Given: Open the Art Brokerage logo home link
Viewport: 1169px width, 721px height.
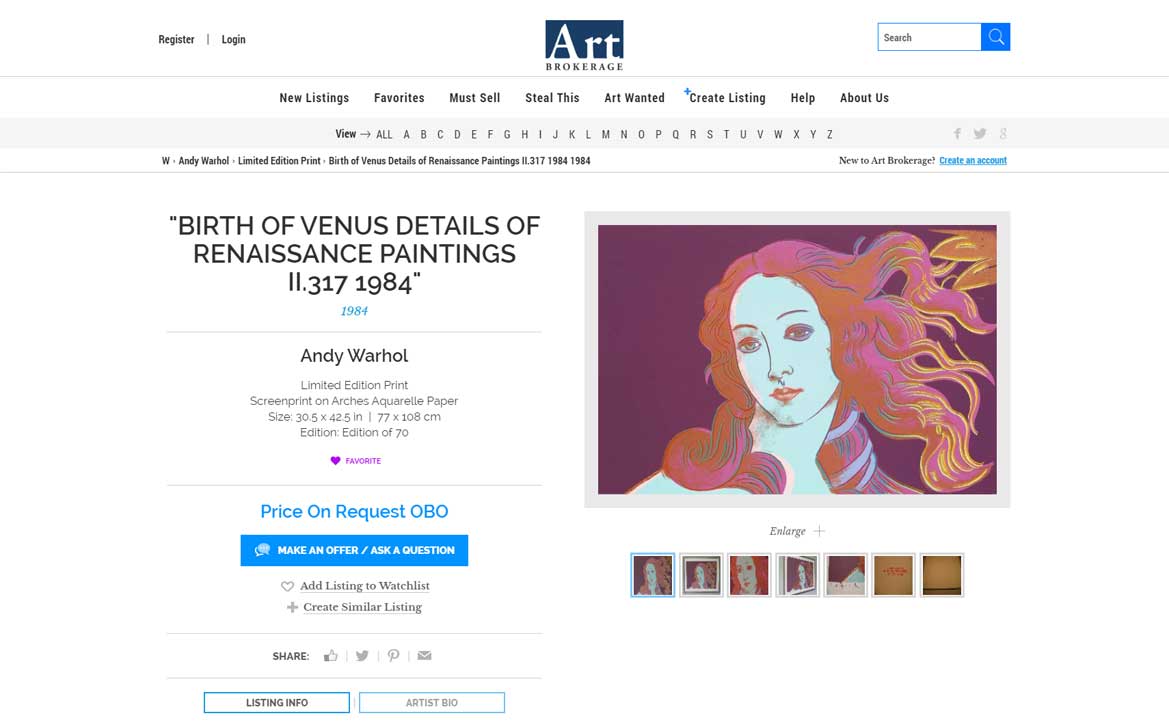Looking at the screenshot, I should [x=584, y=45].
